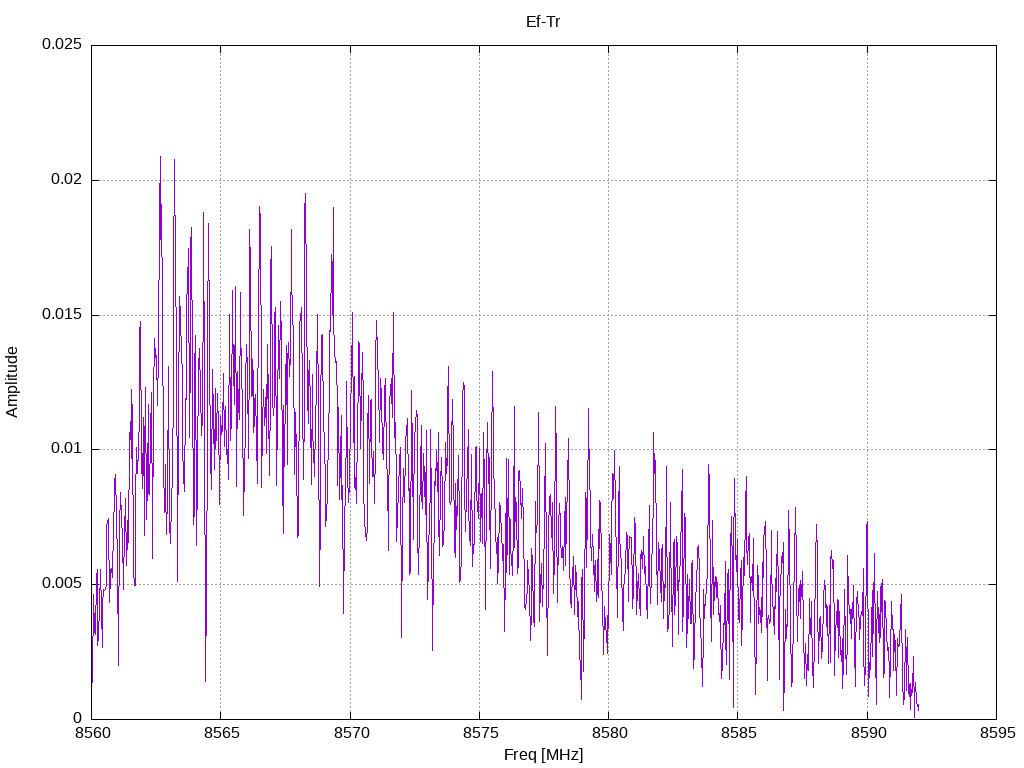Click the plot title 'Ef-Tr'
The width and height of the screenshot is (1024, 768).
pos(543,22)
